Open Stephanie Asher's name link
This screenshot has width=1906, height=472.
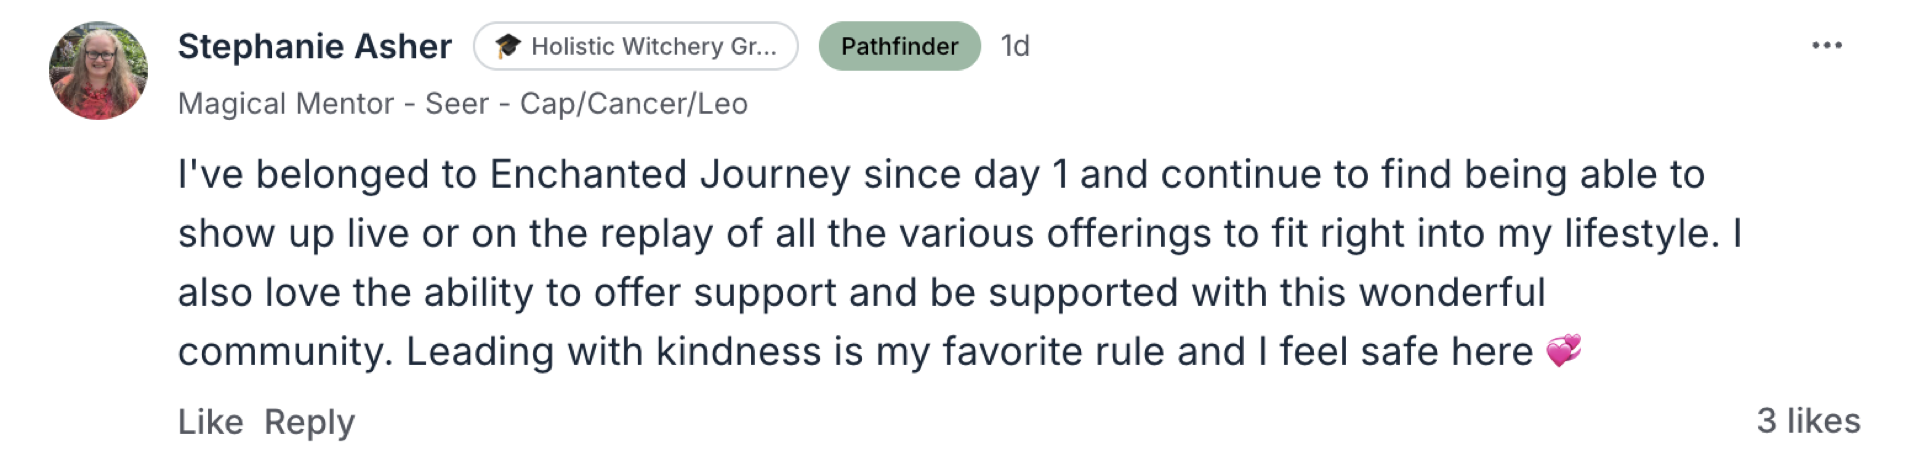pos(314,46)
